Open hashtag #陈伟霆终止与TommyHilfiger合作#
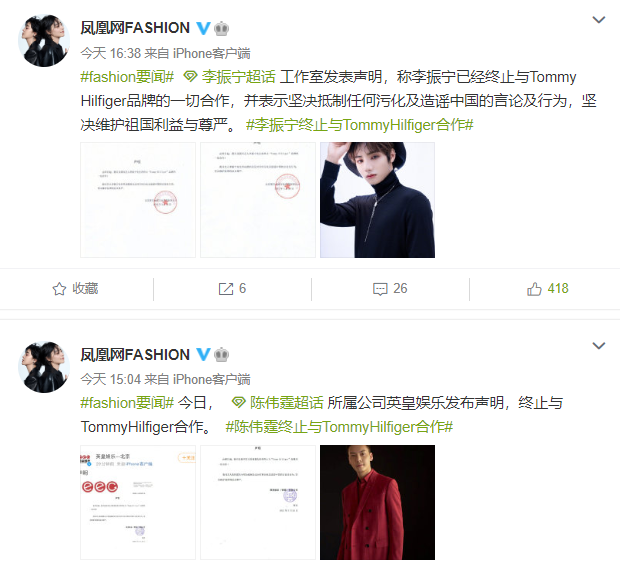This screenshot has width=620, height=567. pyautogui.click(x=339, y=427)
